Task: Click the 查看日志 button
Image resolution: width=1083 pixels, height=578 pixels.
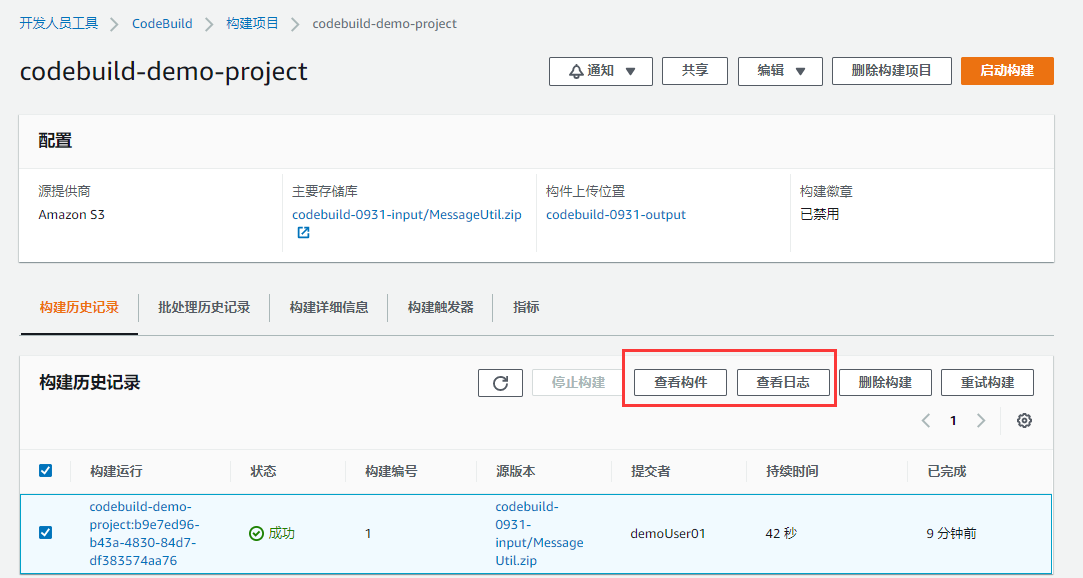Action: pos(783,383)
